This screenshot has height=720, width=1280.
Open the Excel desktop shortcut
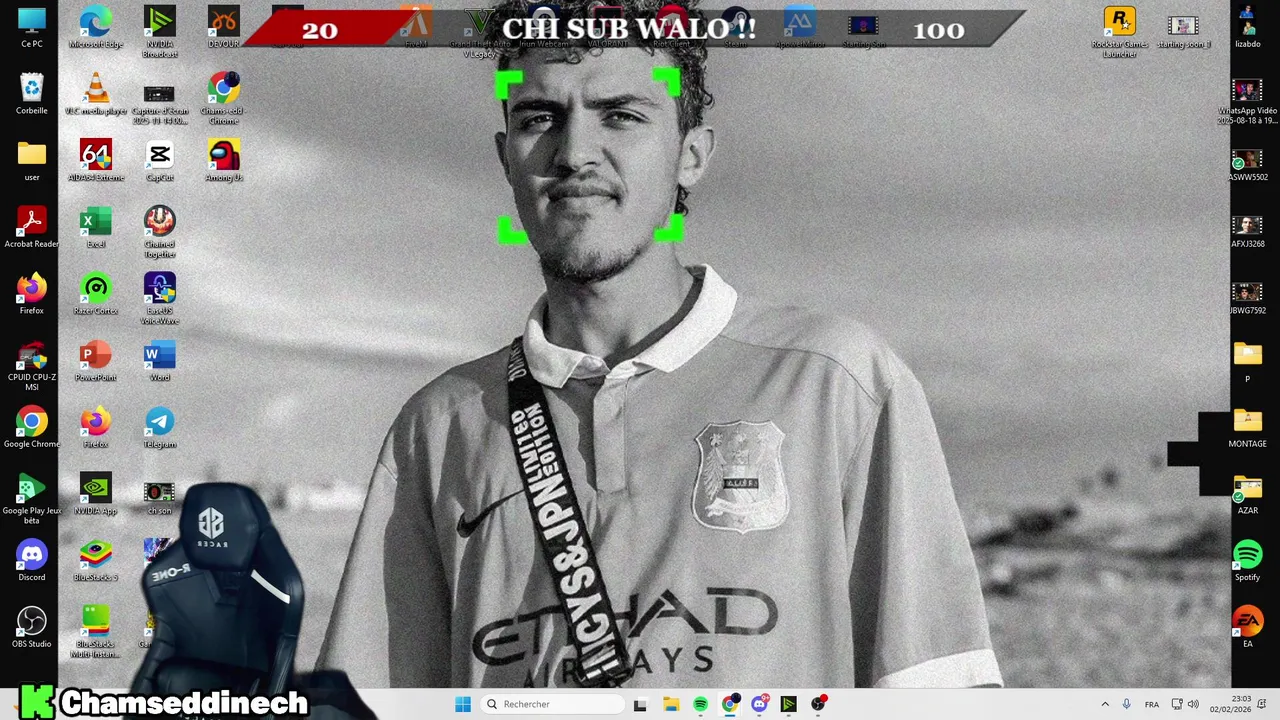click(x=96, y=227)
